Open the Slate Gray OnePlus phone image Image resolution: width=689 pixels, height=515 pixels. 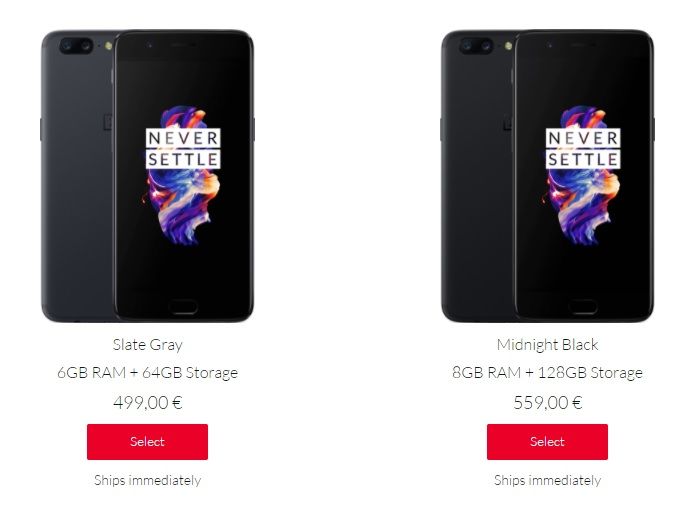tap(148, 176)
